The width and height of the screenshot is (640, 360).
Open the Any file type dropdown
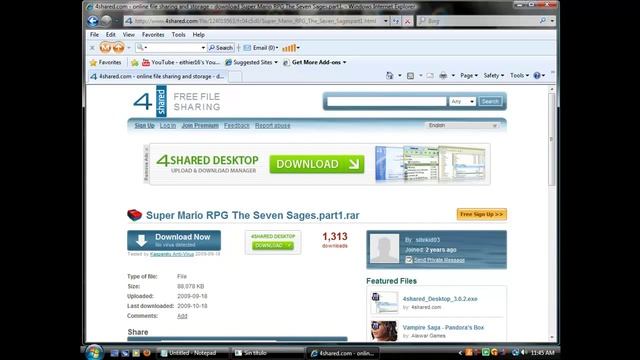pos(462,101)
